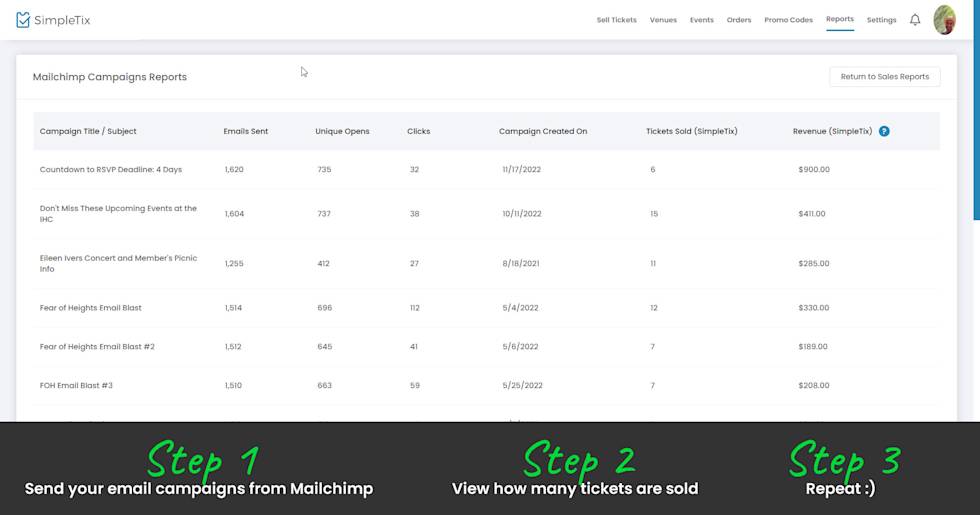This screenshot has width=980, height=515.
Task: Click the 5/4/2022 created date
Action: point(520,308)
